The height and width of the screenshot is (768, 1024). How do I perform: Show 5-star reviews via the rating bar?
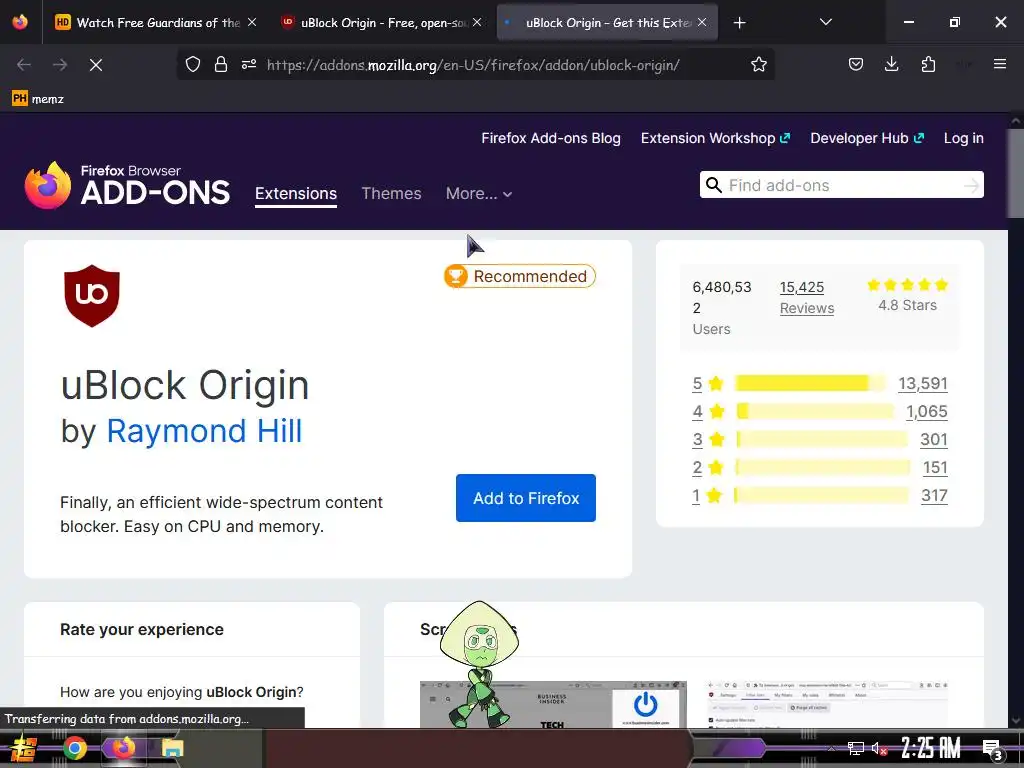click(810, 383)
